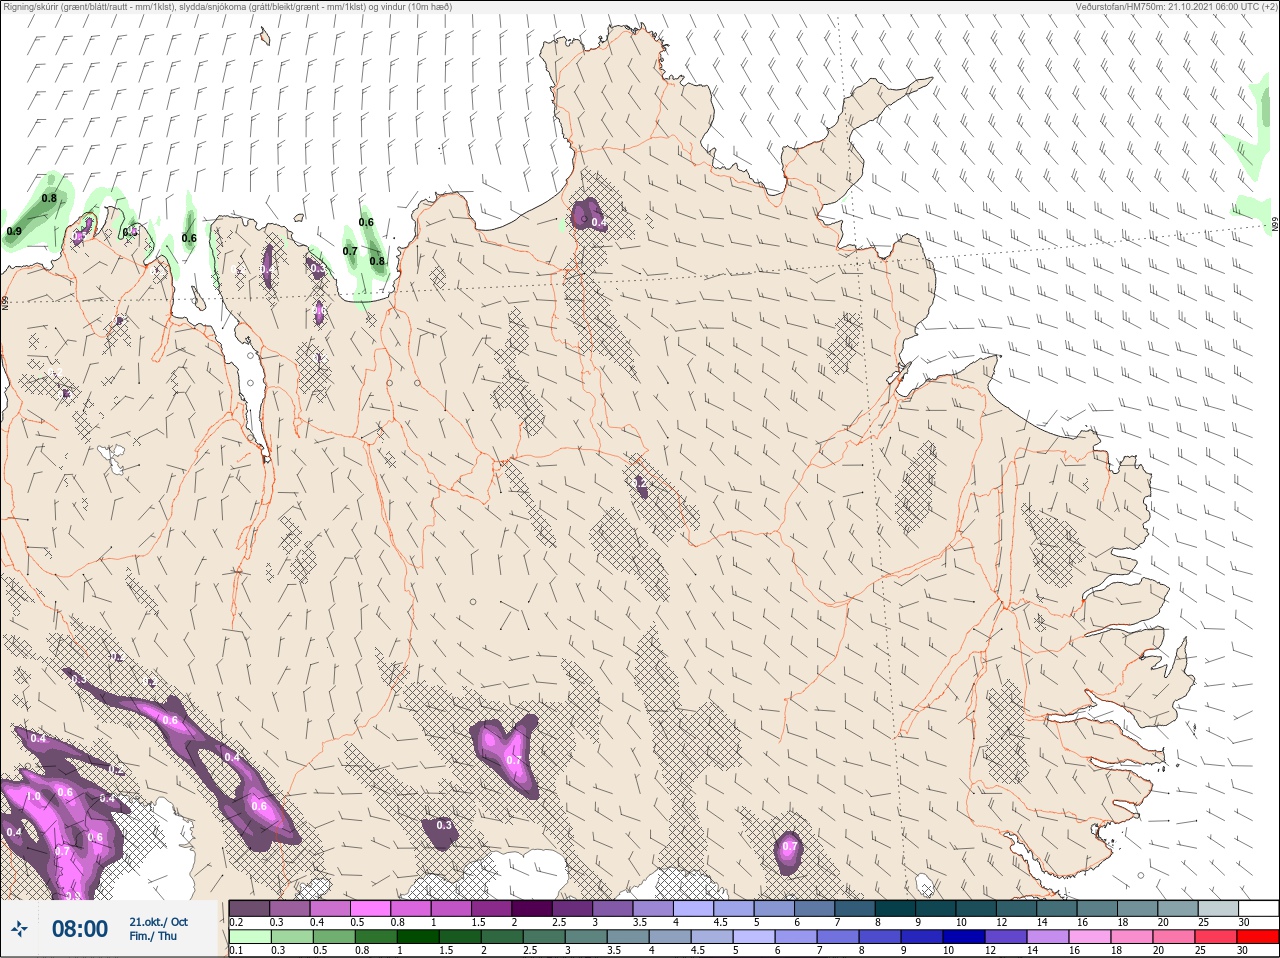
Task: Select the dark teal 8 swatch in the snow legend
Action: (895, 908)
